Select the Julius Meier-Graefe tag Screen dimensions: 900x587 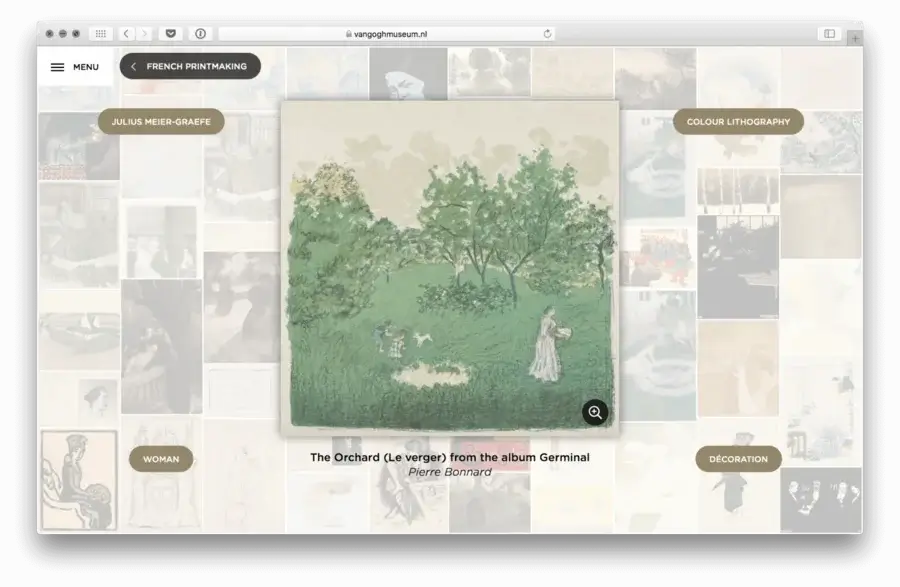tap(161, 122)
